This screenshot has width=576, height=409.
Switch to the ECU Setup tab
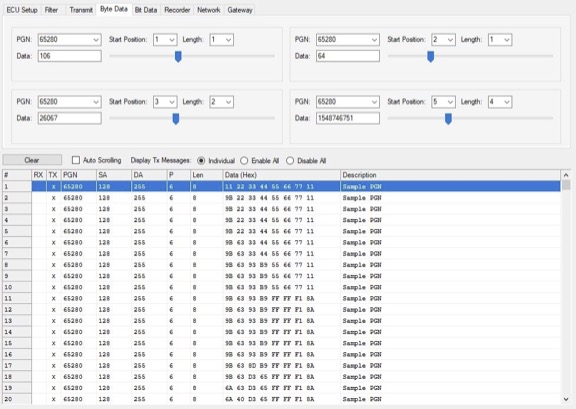[x=22, y=10]
